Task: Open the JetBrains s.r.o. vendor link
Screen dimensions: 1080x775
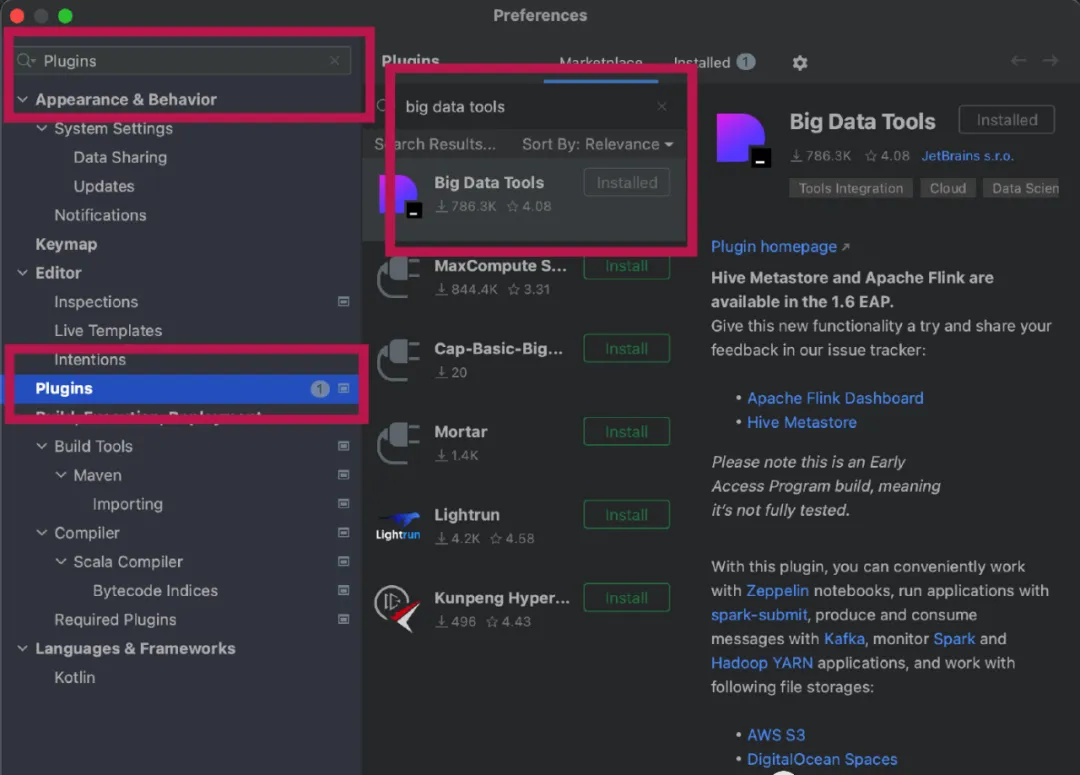Action: [967, 156]
